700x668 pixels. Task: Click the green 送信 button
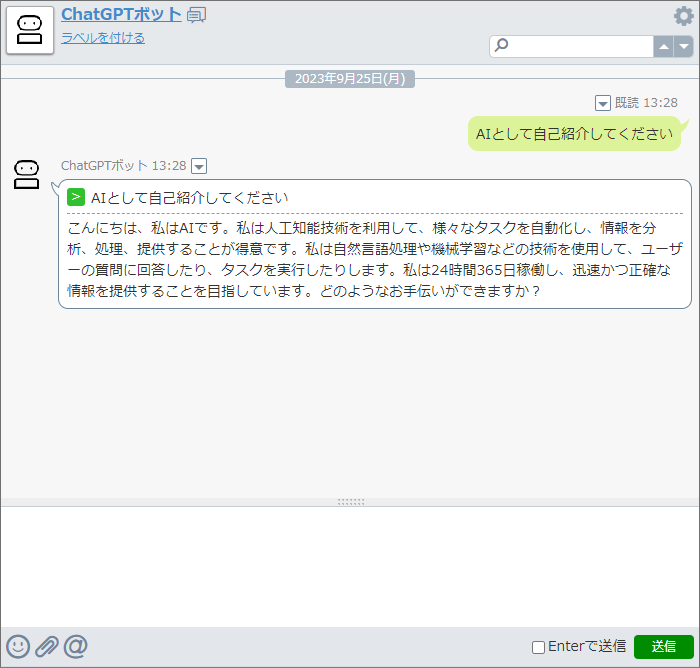[664, 647]
